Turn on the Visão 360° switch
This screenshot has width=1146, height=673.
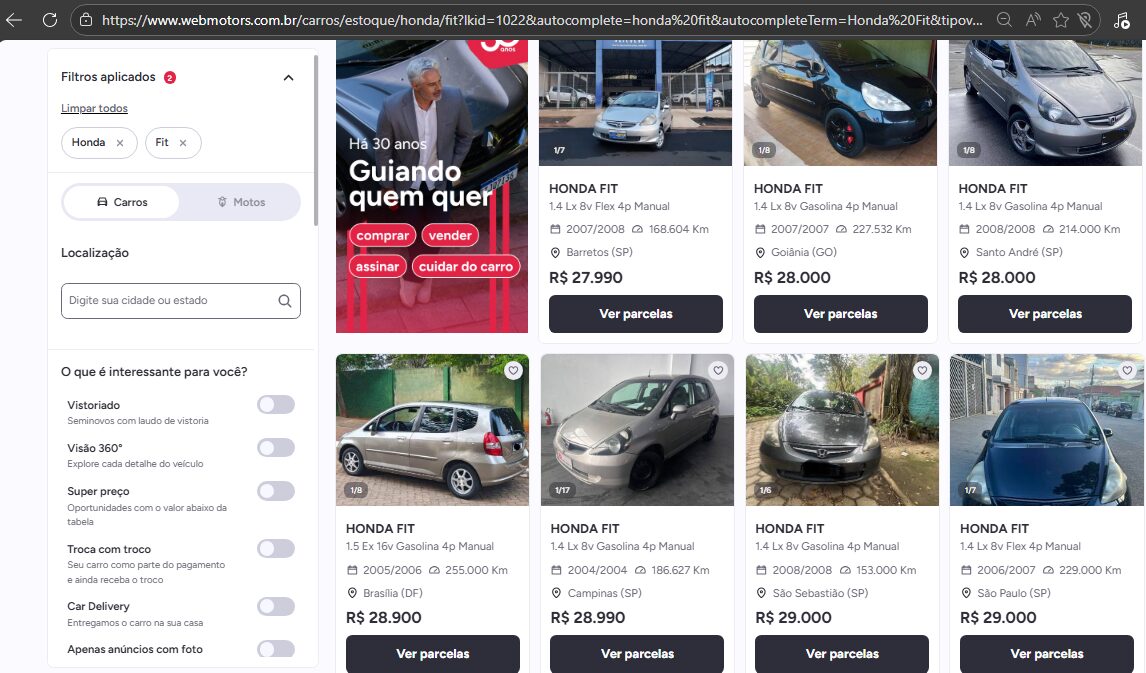(x=276, y=448)
